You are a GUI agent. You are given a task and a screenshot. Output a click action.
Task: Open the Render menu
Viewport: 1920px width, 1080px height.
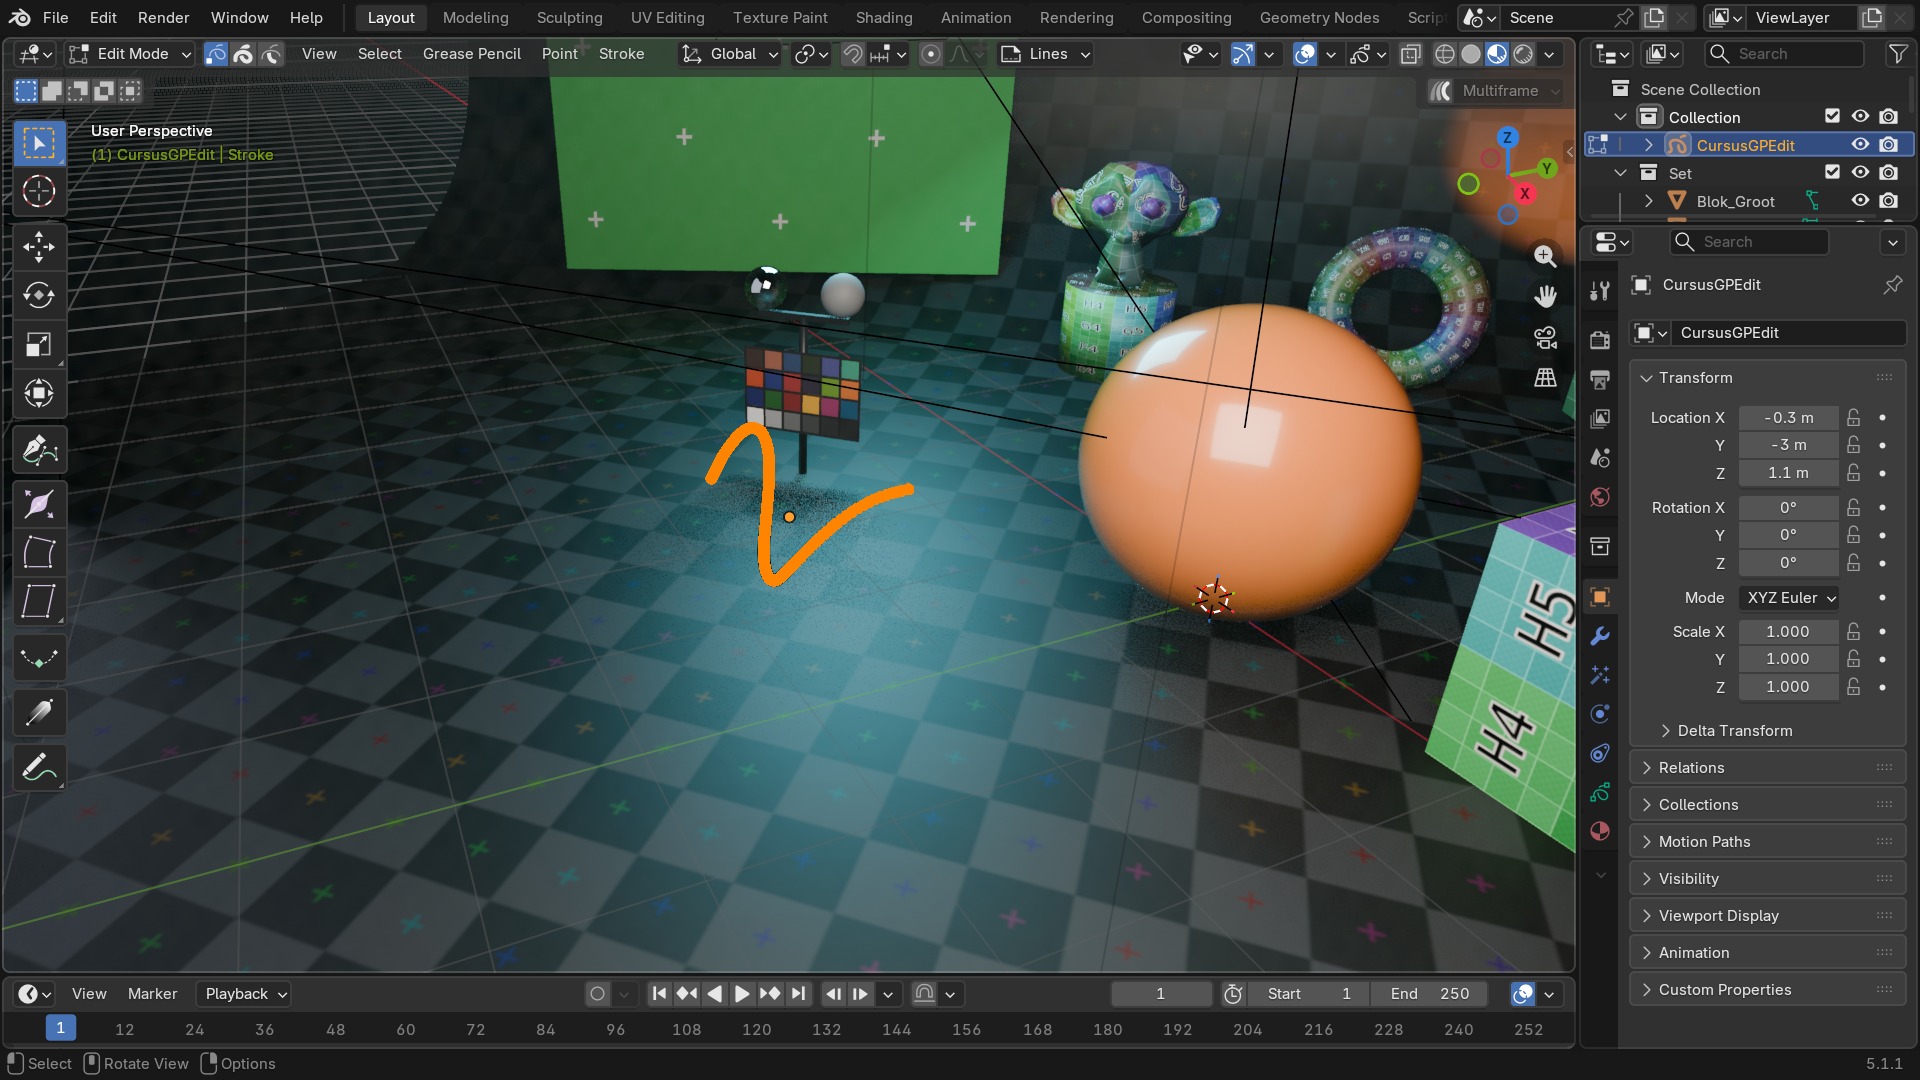(x=163, y=17)
